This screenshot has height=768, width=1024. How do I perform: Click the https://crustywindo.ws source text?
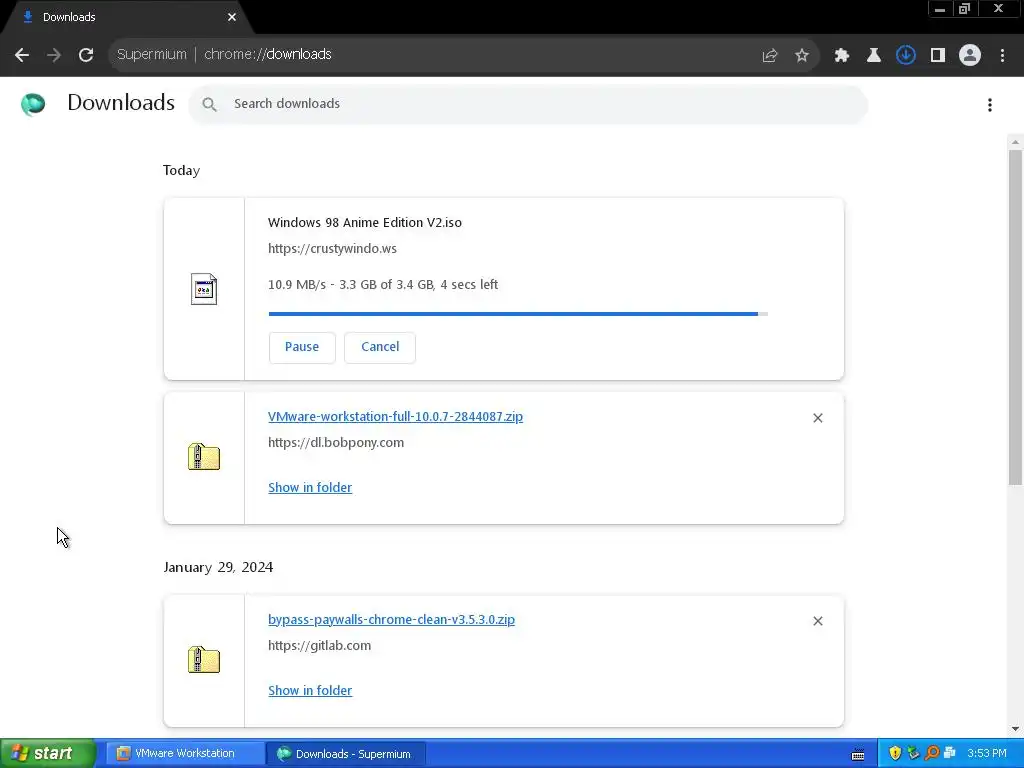click(332, 249)
